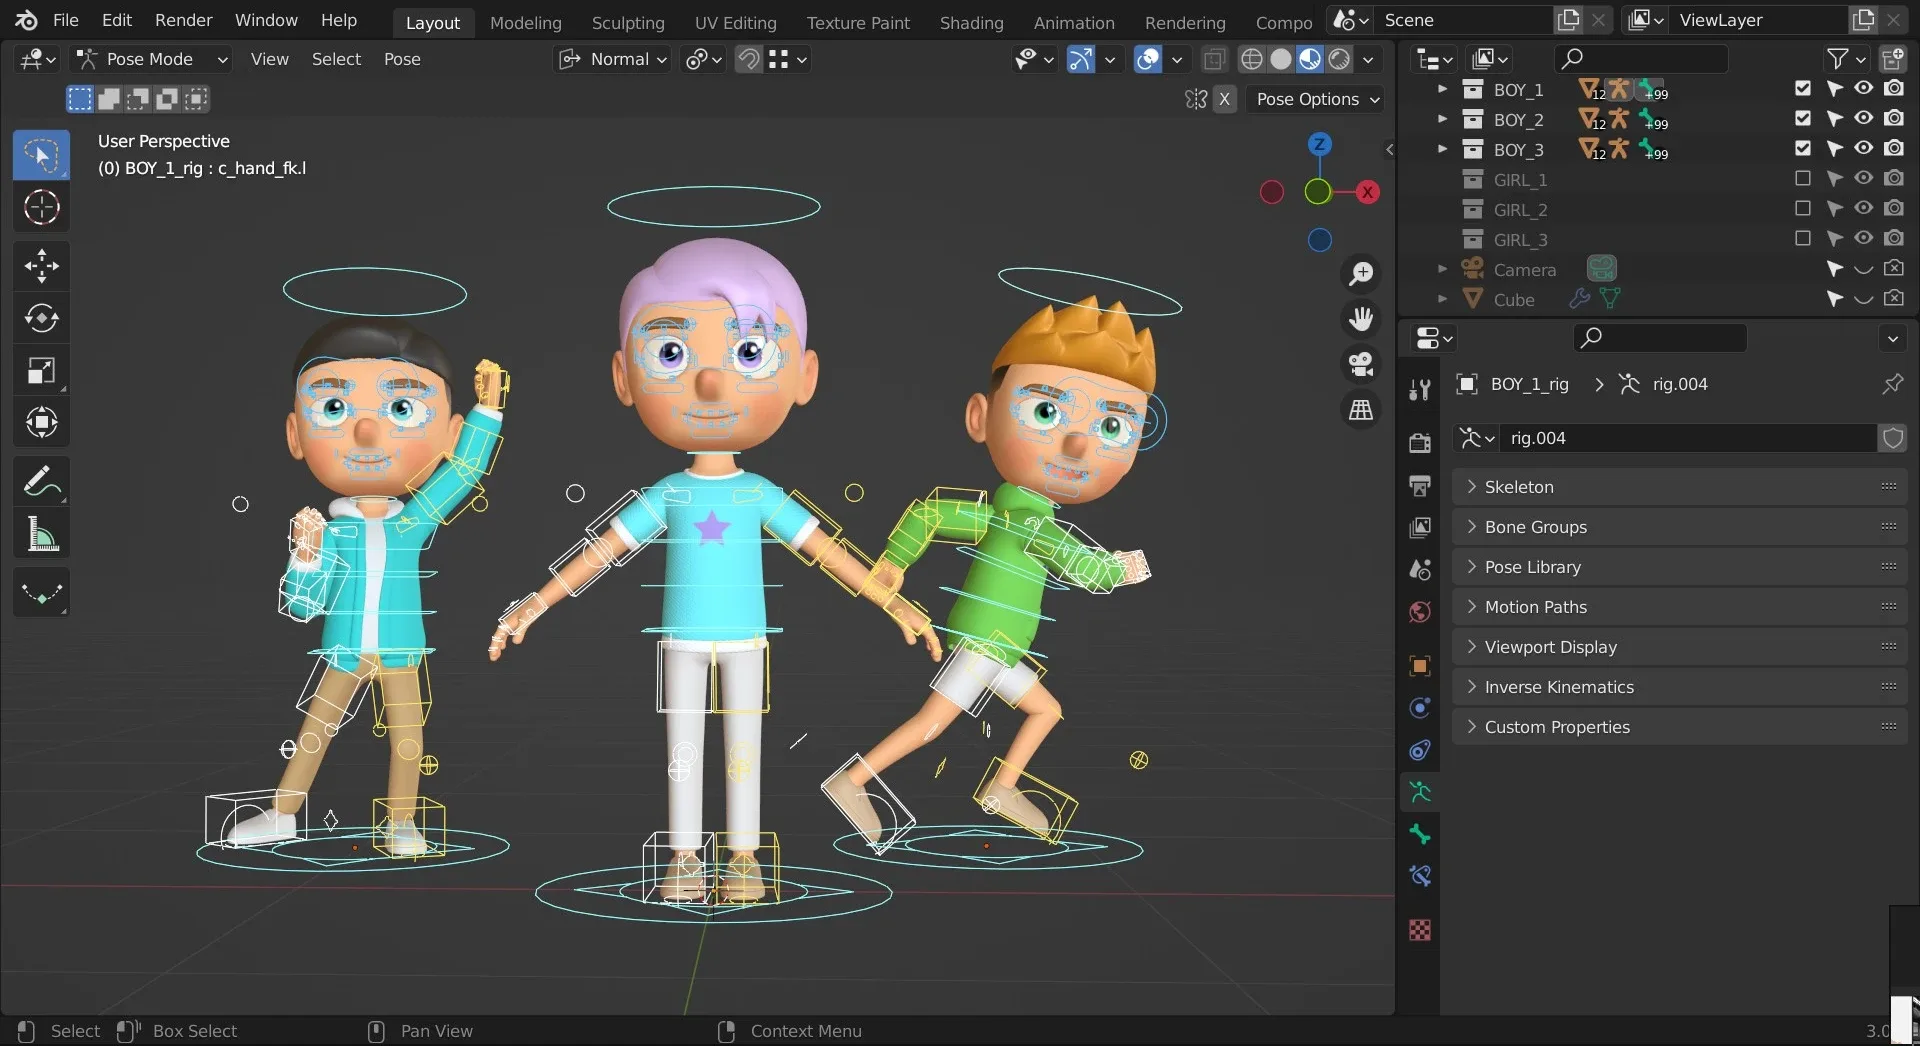
Task: Open the View Layer properties tab
Action: click(x=1419, y=527)
